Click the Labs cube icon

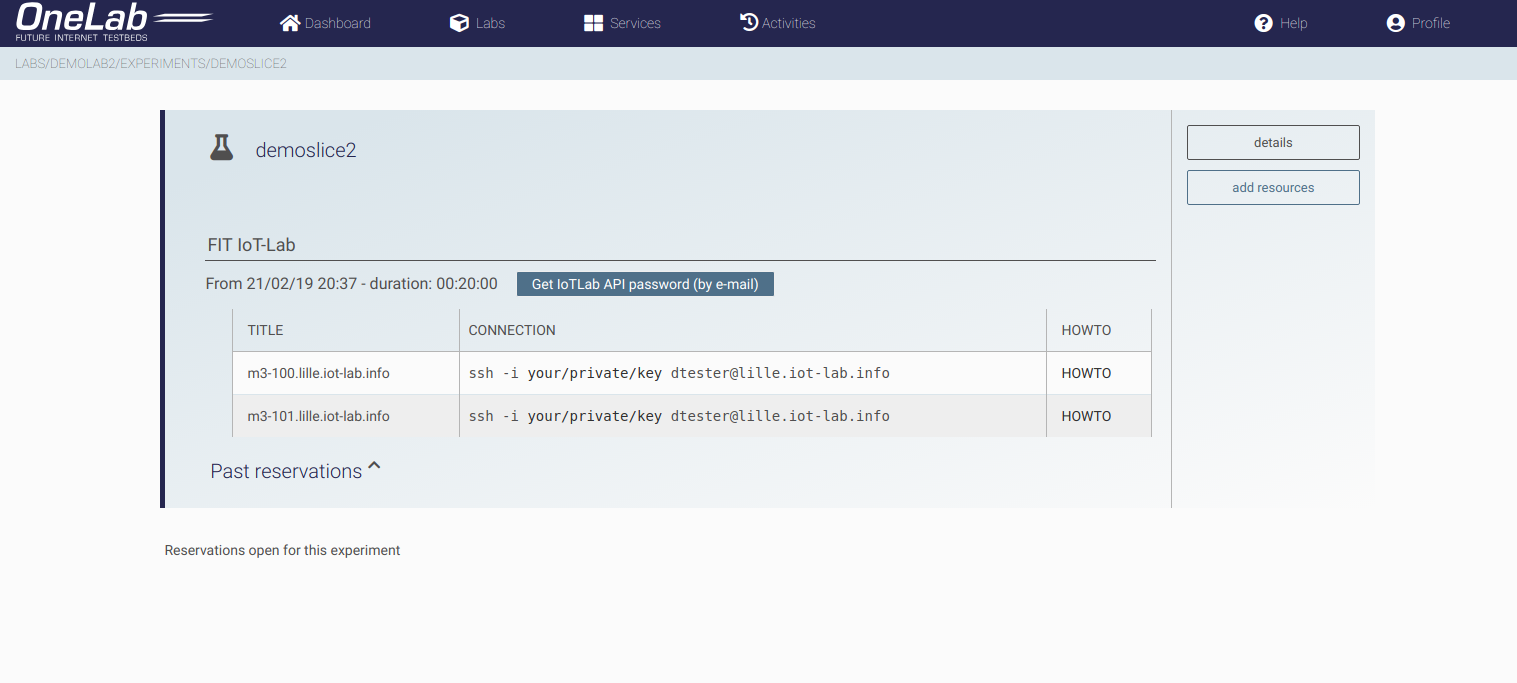click(459, 23)
